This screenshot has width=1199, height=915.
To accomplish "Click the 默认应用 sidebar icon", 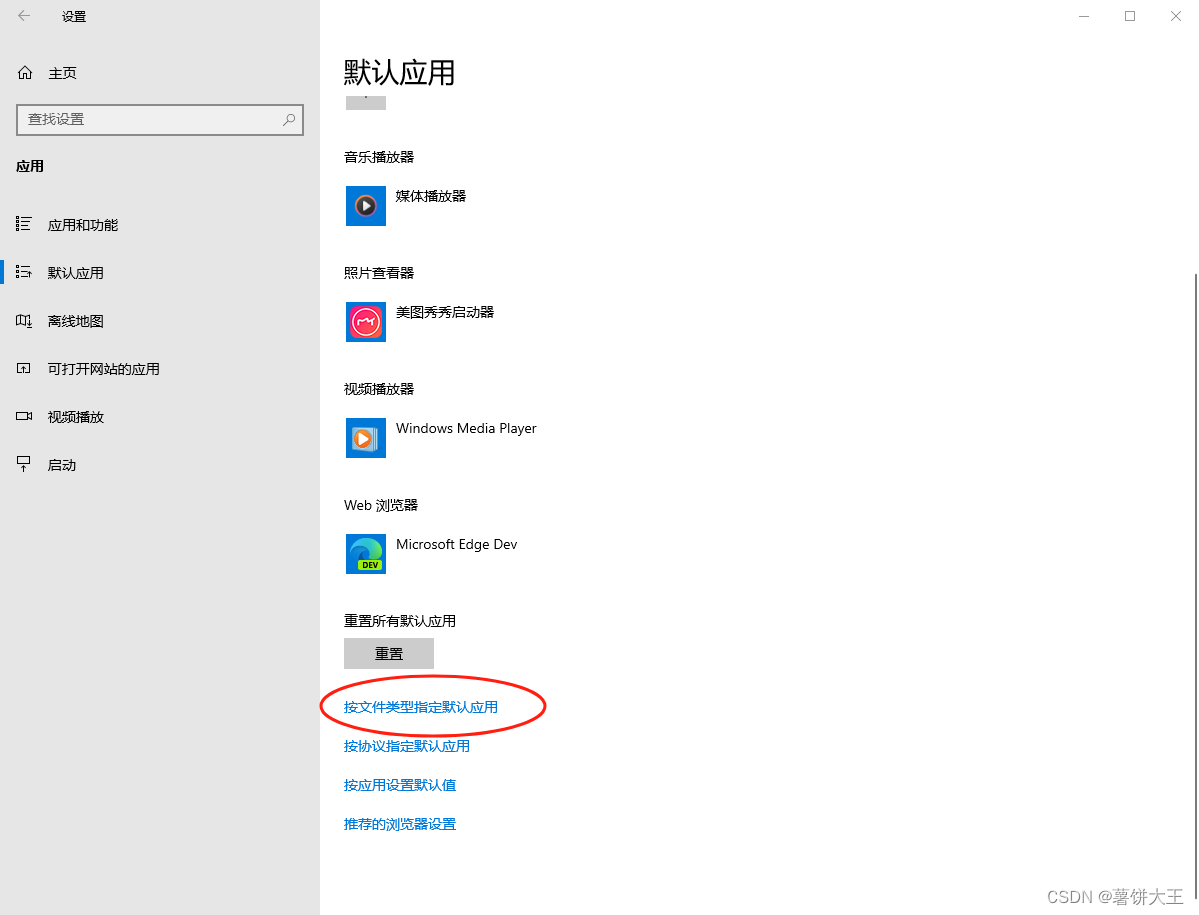I will click(23, 272).
